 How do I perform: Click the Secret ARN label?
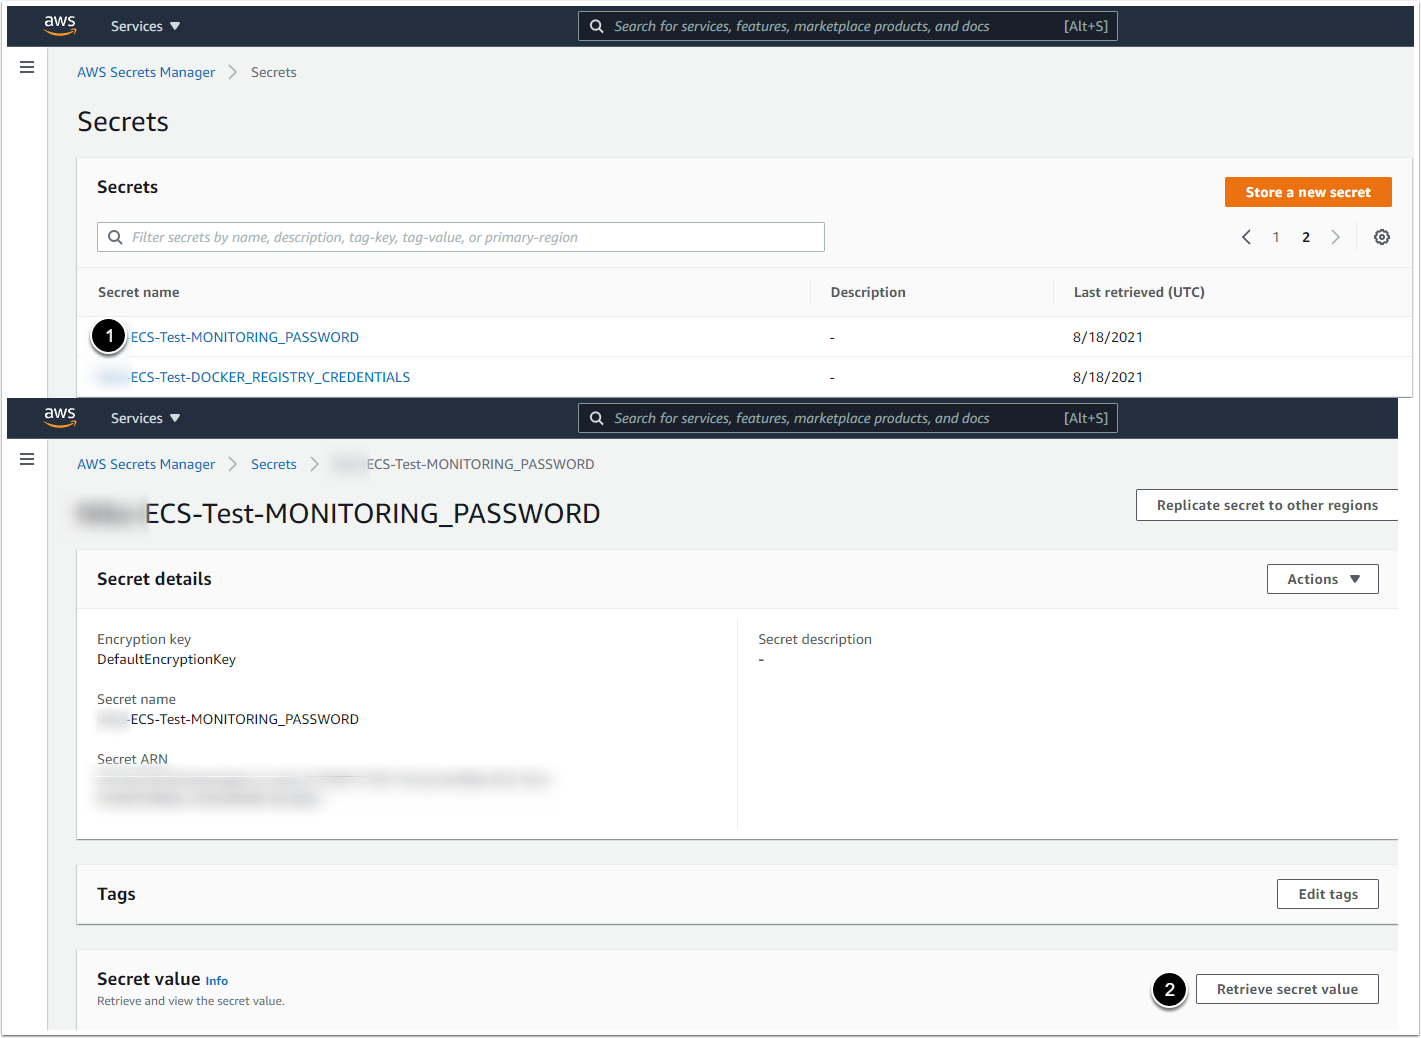tap(132, 759)
